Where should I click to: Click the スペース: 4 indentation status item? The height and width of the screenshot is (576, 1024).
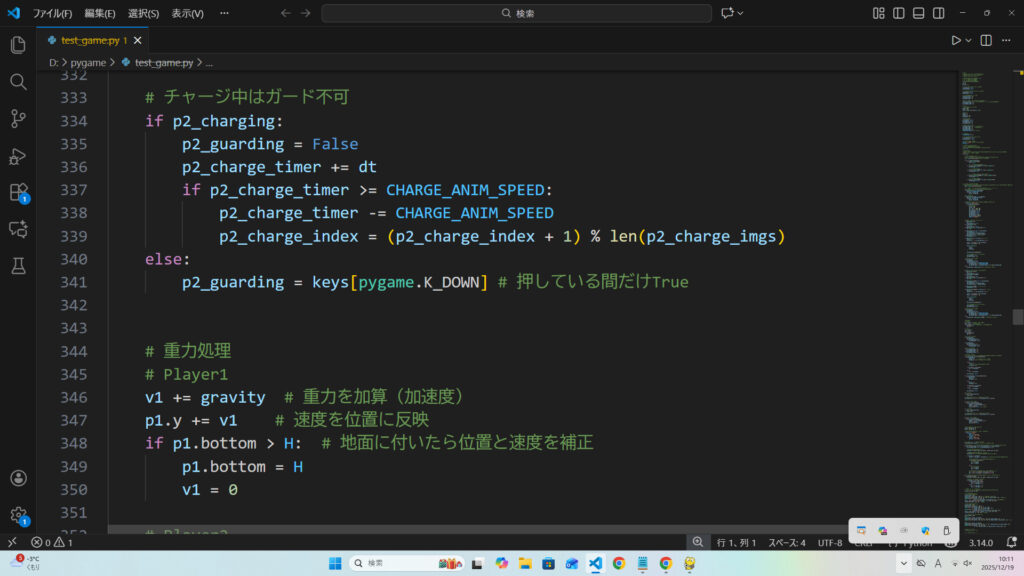pyautogui.click(x=786, y=542)
